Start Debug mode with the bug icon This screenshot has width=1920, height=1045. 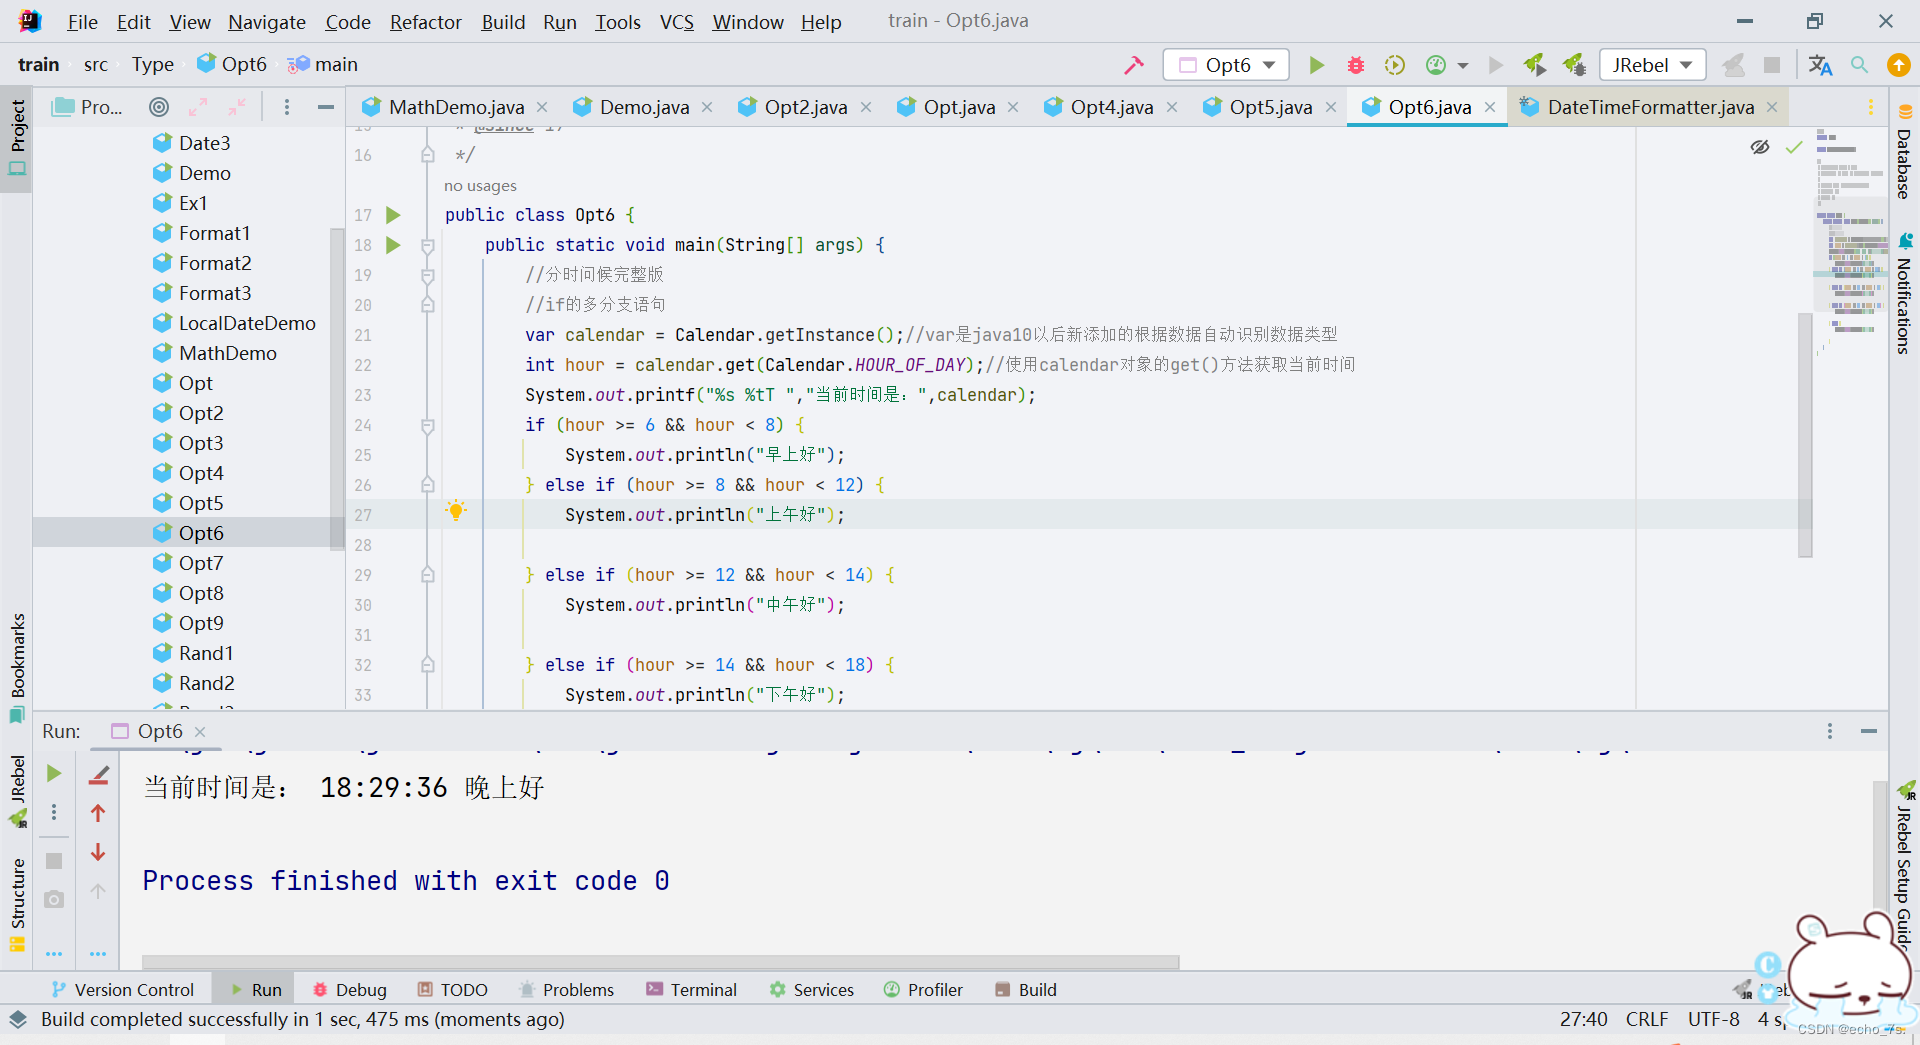tap(1355, 64)
